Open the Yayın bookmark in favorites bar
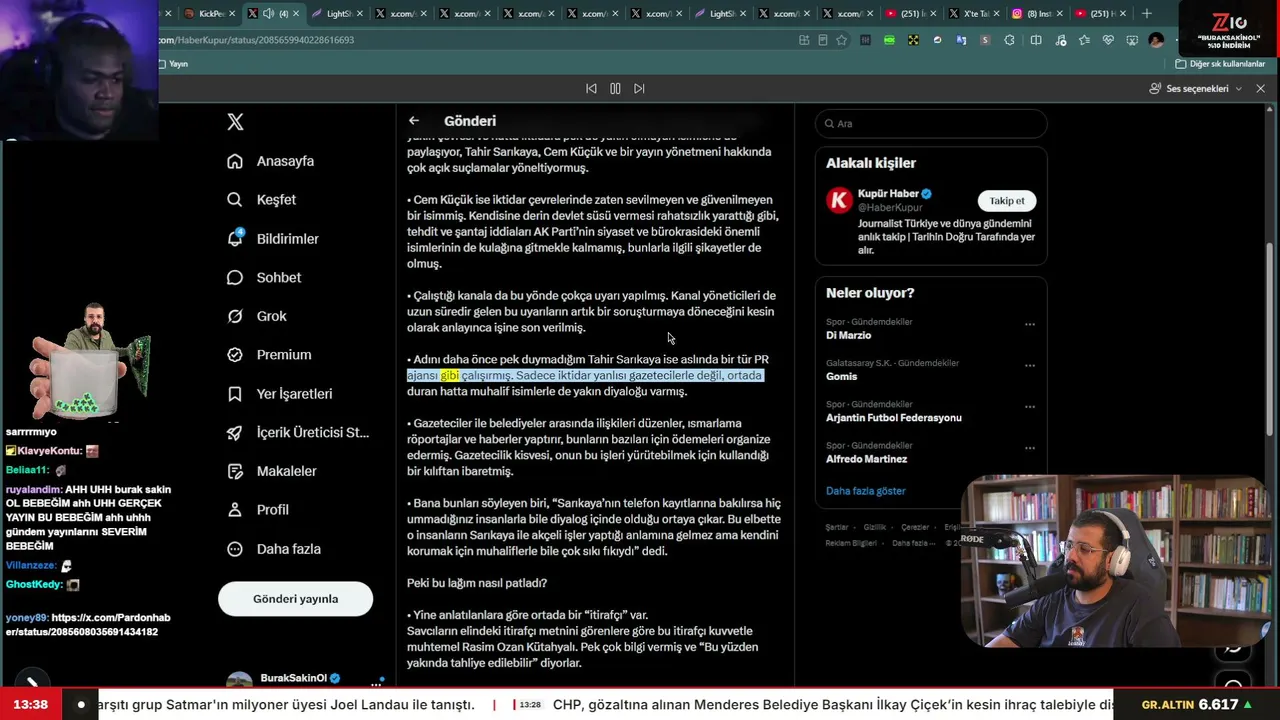 point(173,64)
